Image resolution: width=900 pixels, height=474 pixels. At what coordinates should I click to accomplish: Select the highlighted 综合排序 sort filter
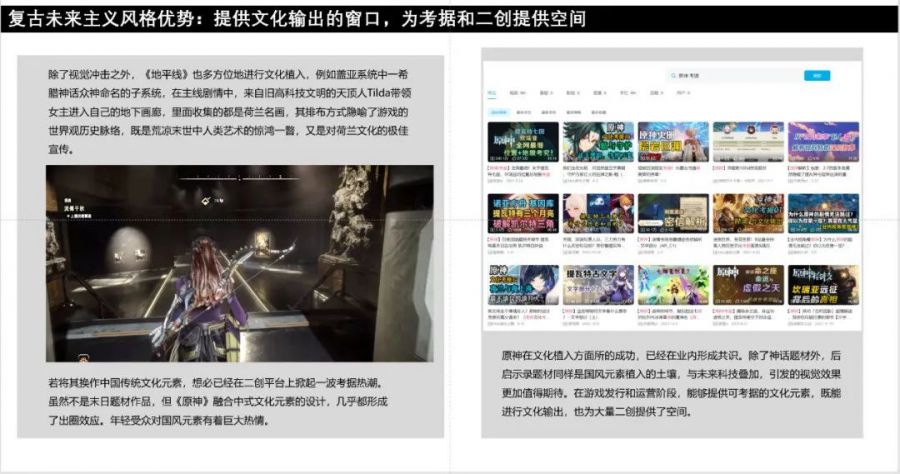tap(499, 112)
